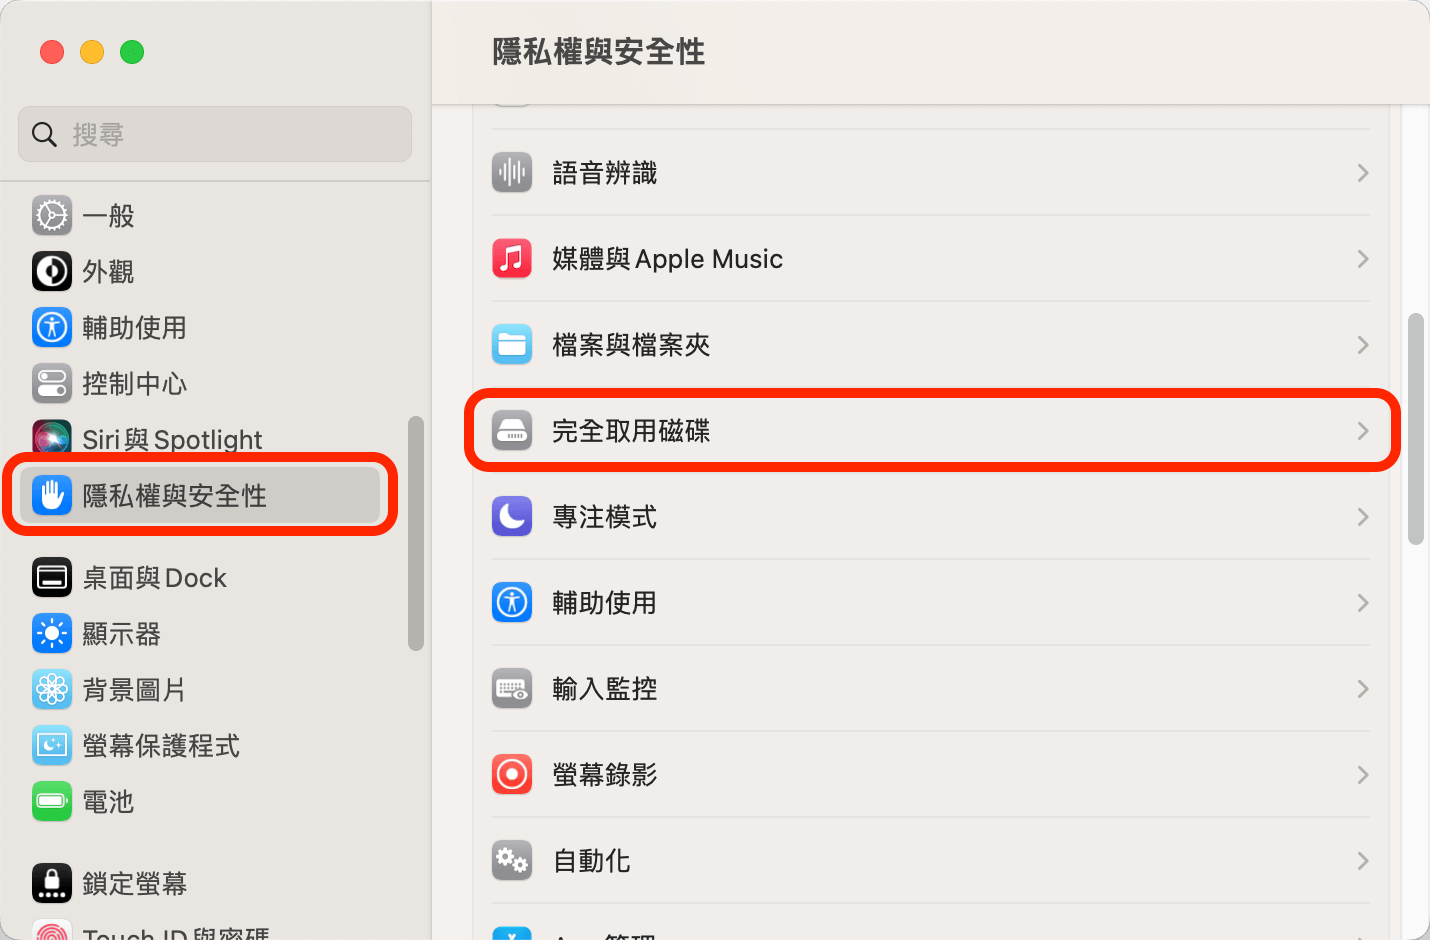Click the 螢幕錄影 record icon
1430x940 pixels.
(x=512, y=774)
